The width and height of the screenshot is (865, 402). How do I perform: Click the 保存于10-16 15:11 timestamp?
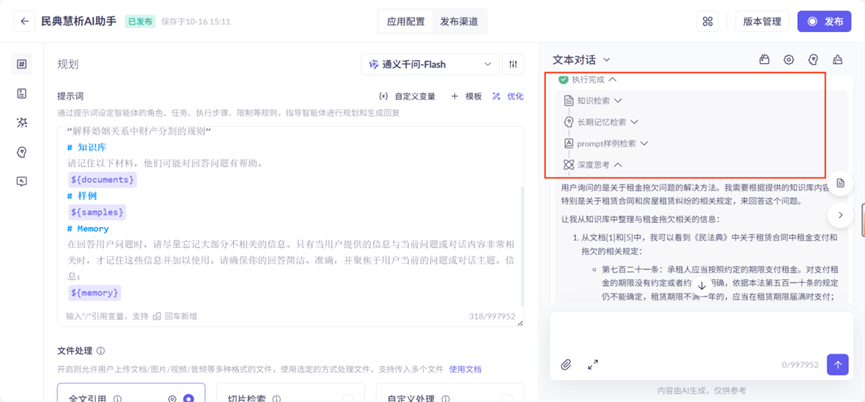click(196, 22)
